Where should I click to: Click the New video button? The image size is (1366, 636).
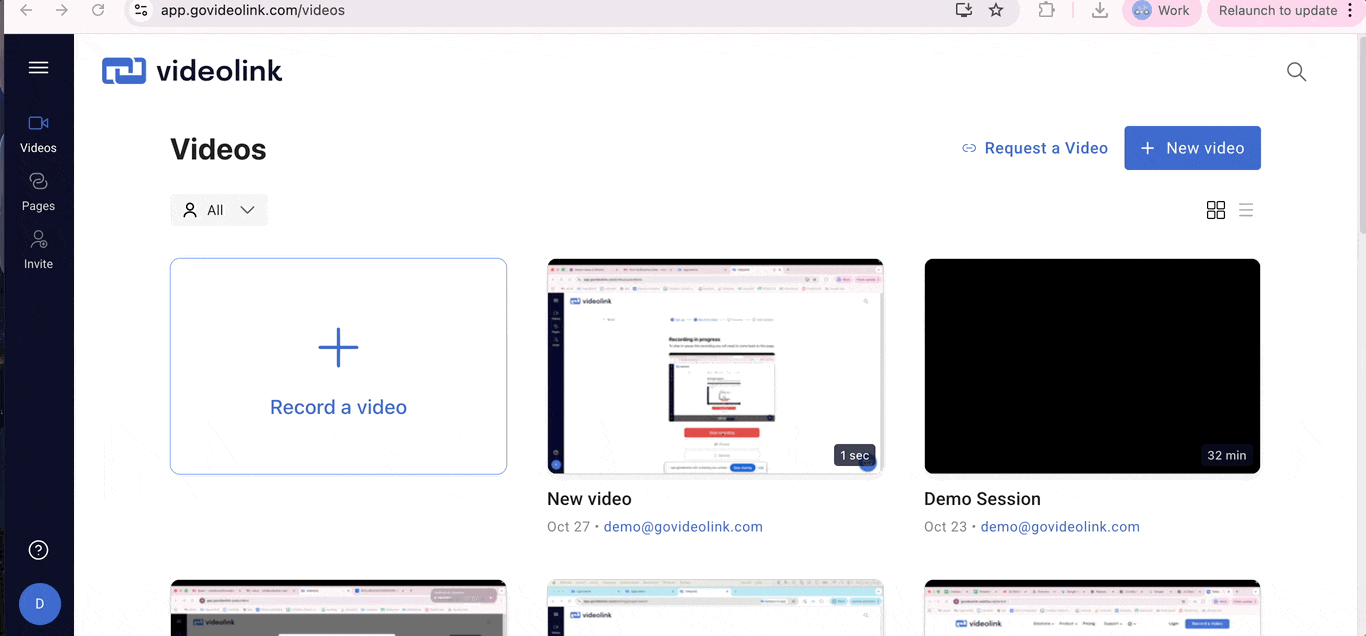coord(1192,148)
